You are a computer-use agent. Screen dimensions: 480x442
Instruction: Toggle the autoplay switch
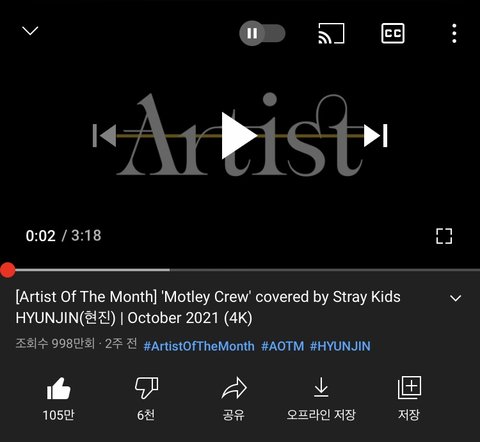point(262,33)
